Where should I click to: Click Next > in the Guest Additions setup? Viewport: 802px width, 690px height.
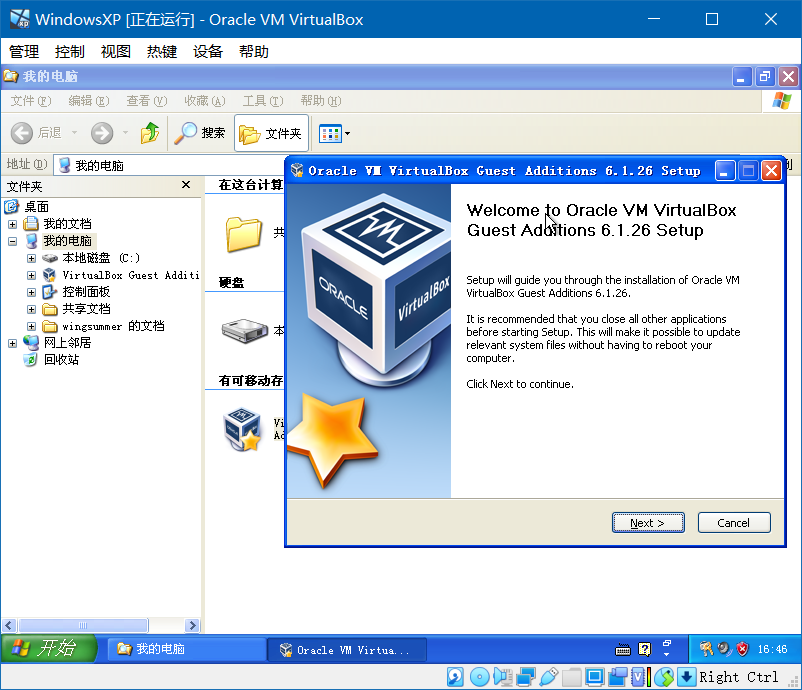[648, 523]
